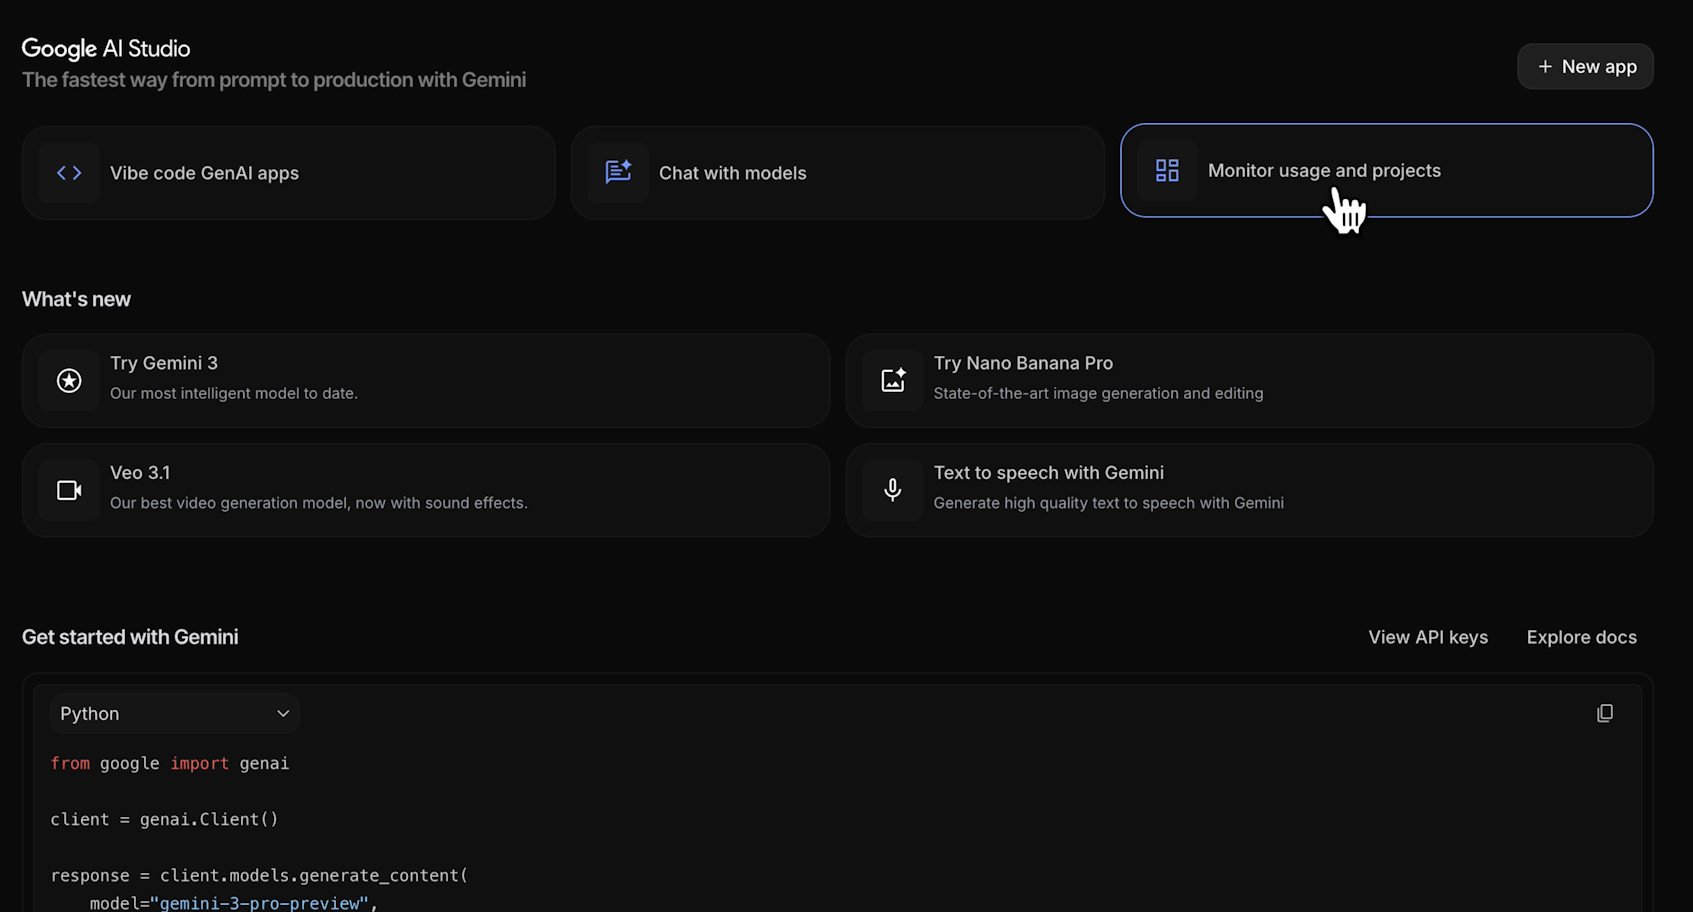This screenshot has width=1693, height=912.
Task: Select the Gemini 3 star icon
Action: [68, 380]
